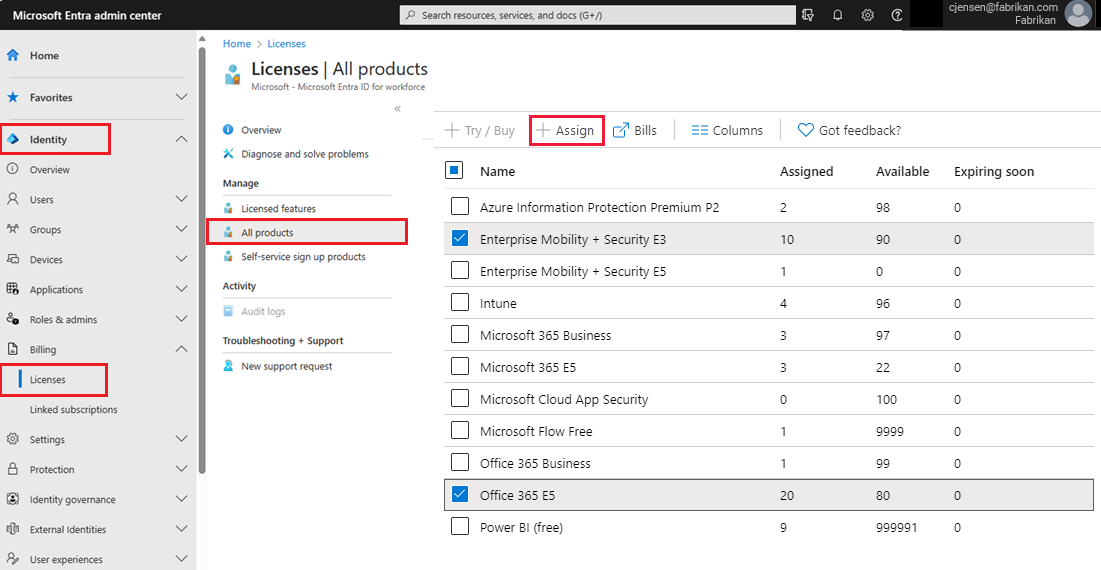The height and width of the screenshot is (570, 1101).
Task: Click the Home breadcrumb link
Action: tap(237, 44)
